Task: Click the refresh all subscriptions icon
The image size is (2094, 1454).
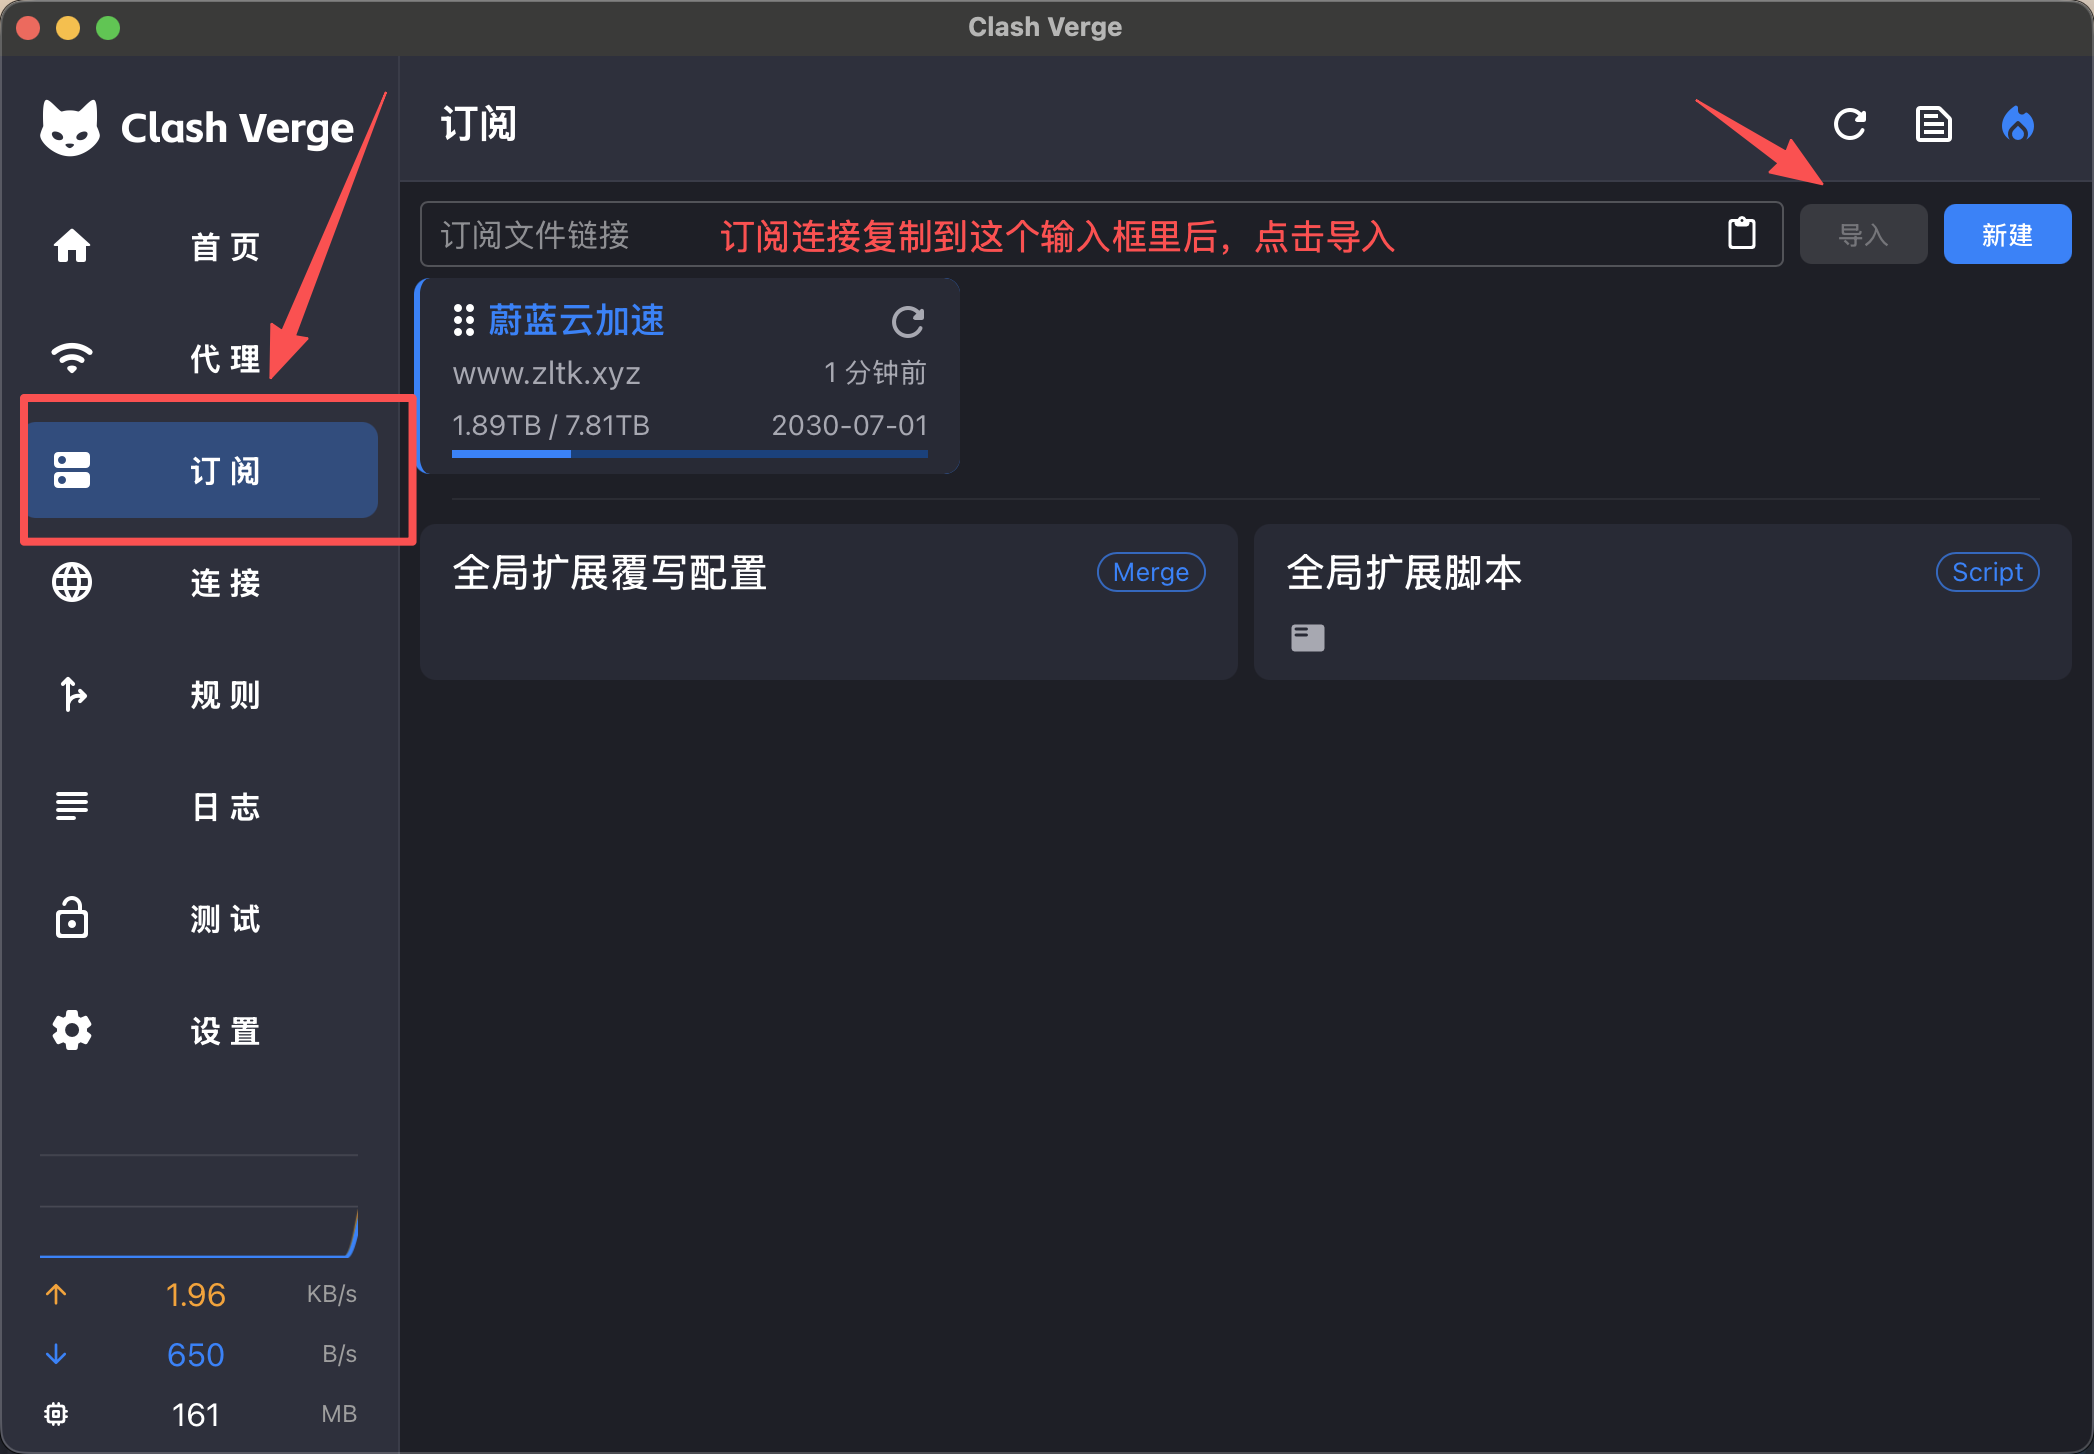Action: tap(1849, 124)
